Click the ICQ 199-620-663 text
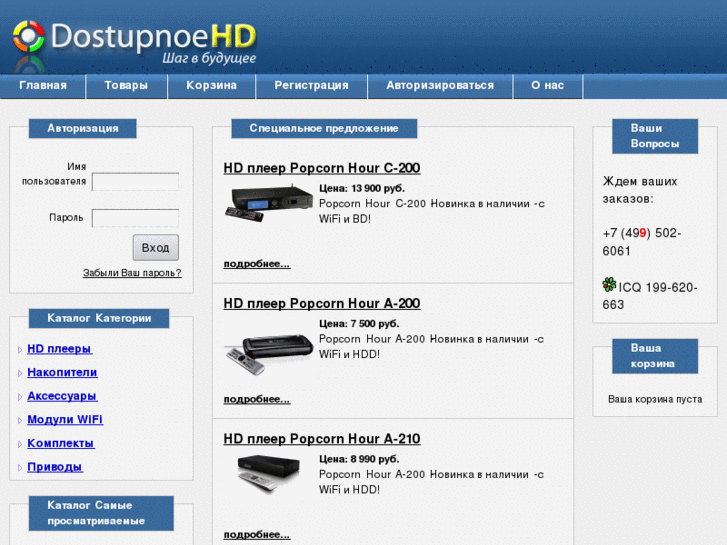The image size is (727, 545). [650, 296]
